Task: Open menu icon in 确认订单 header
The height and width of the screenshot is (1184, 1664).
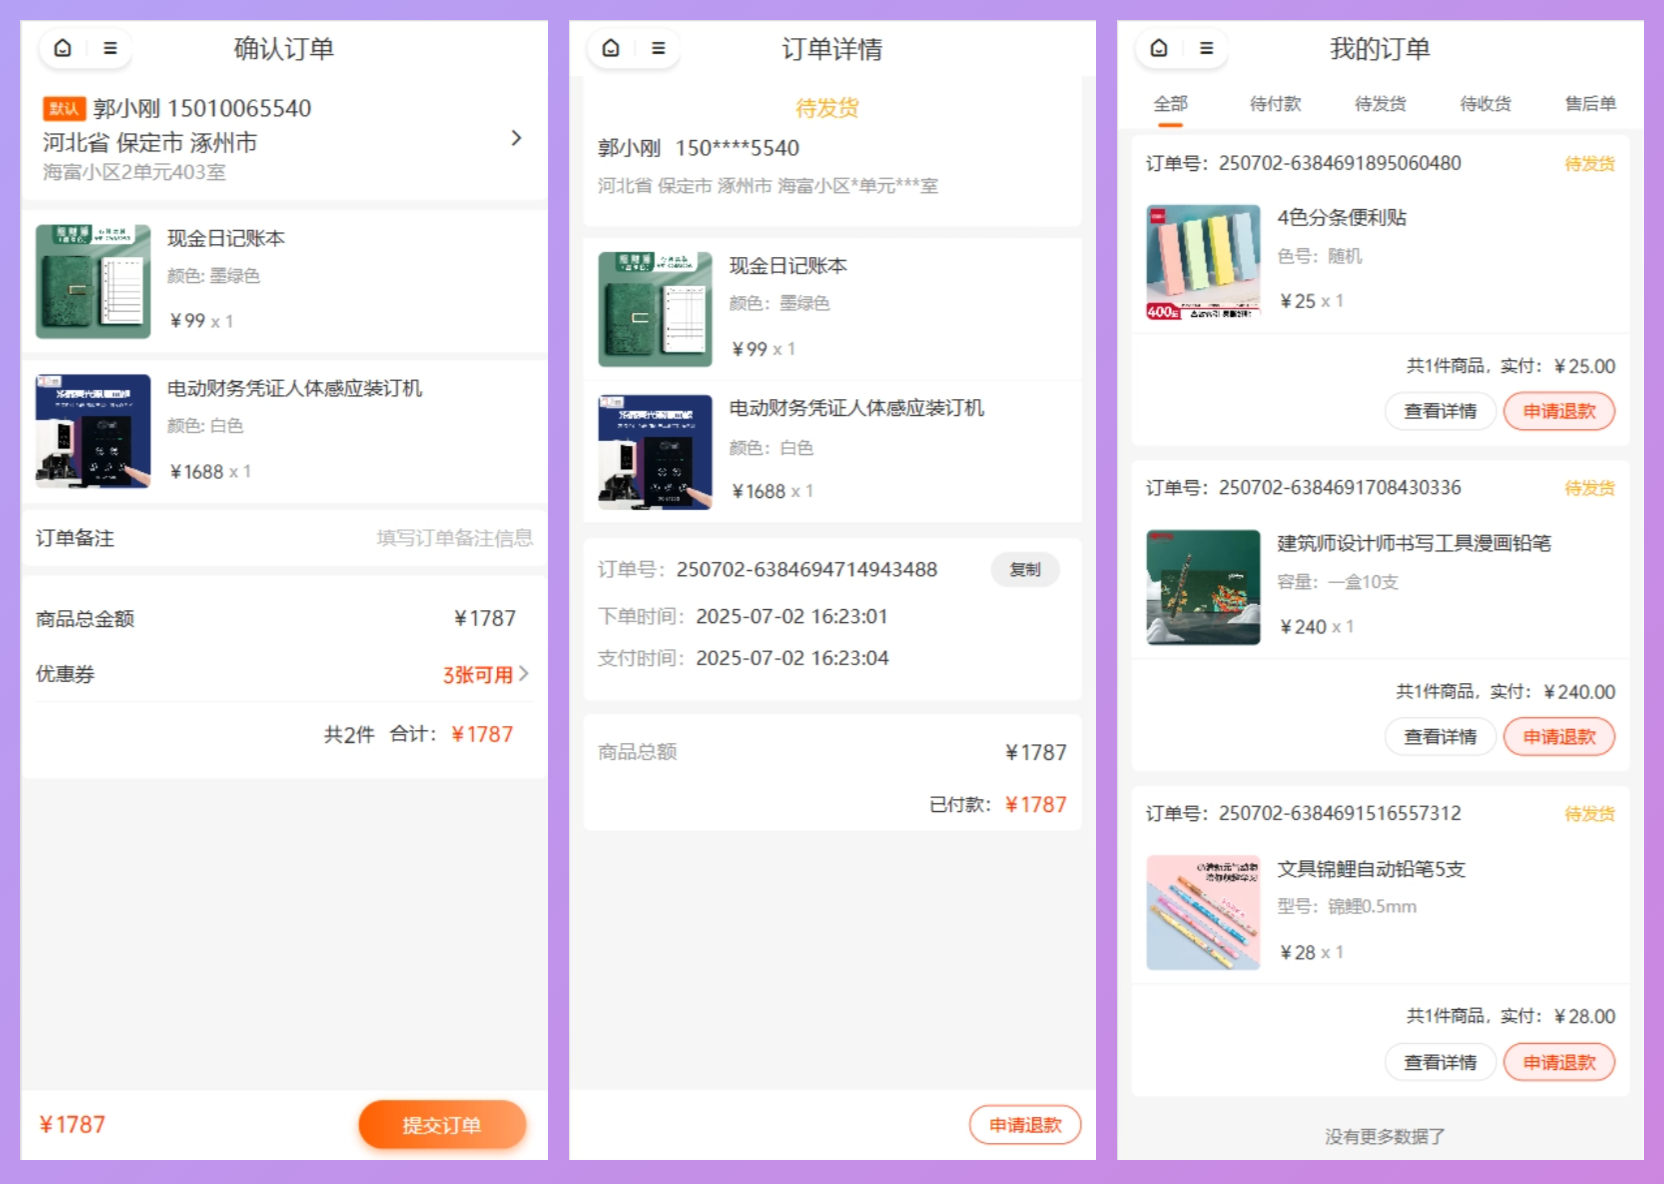Action: coord(110,48)
